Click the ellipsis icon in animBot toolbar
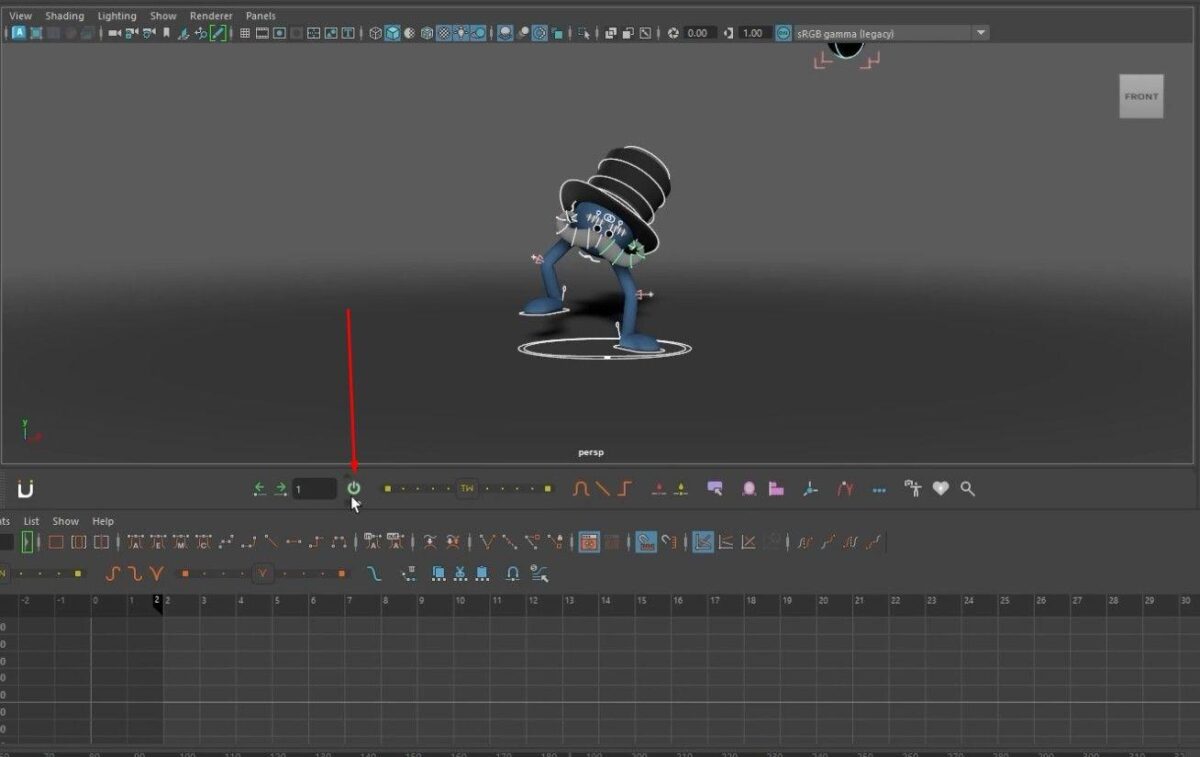1200x757 pixels. [879, 488]
